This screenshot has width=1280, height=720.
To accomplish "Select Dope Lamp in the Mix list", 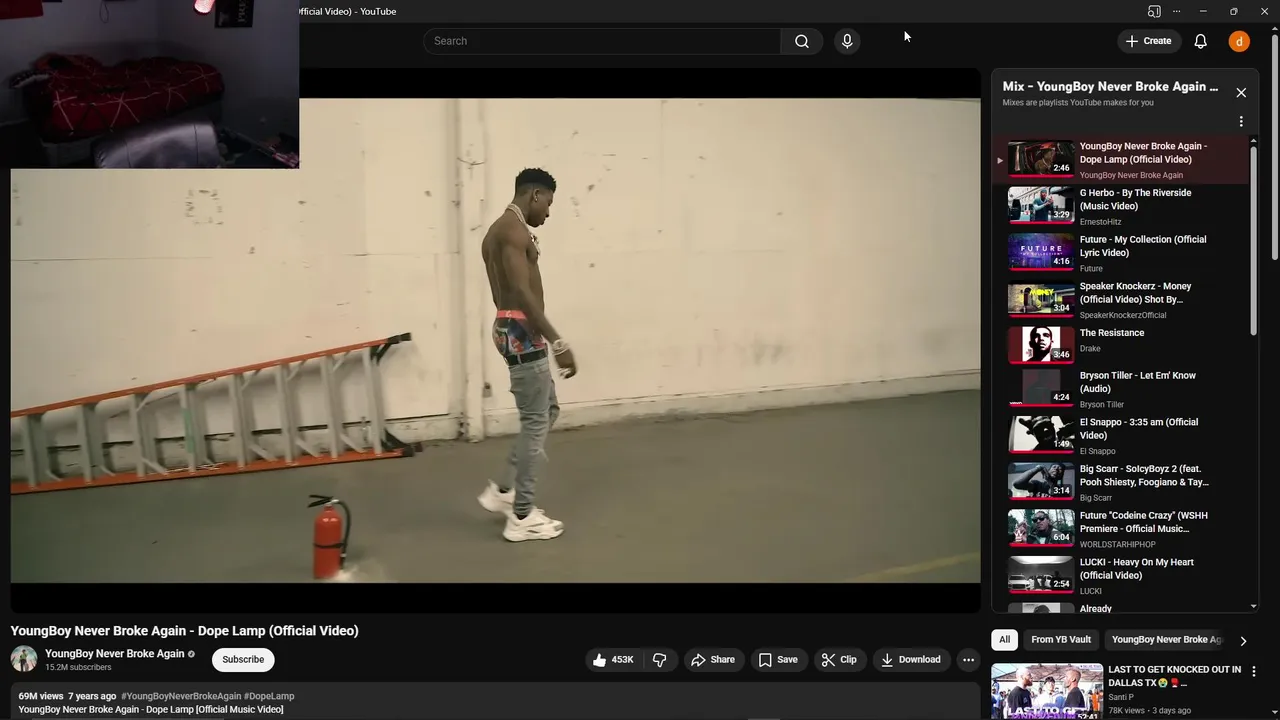I will (1120, 160).
